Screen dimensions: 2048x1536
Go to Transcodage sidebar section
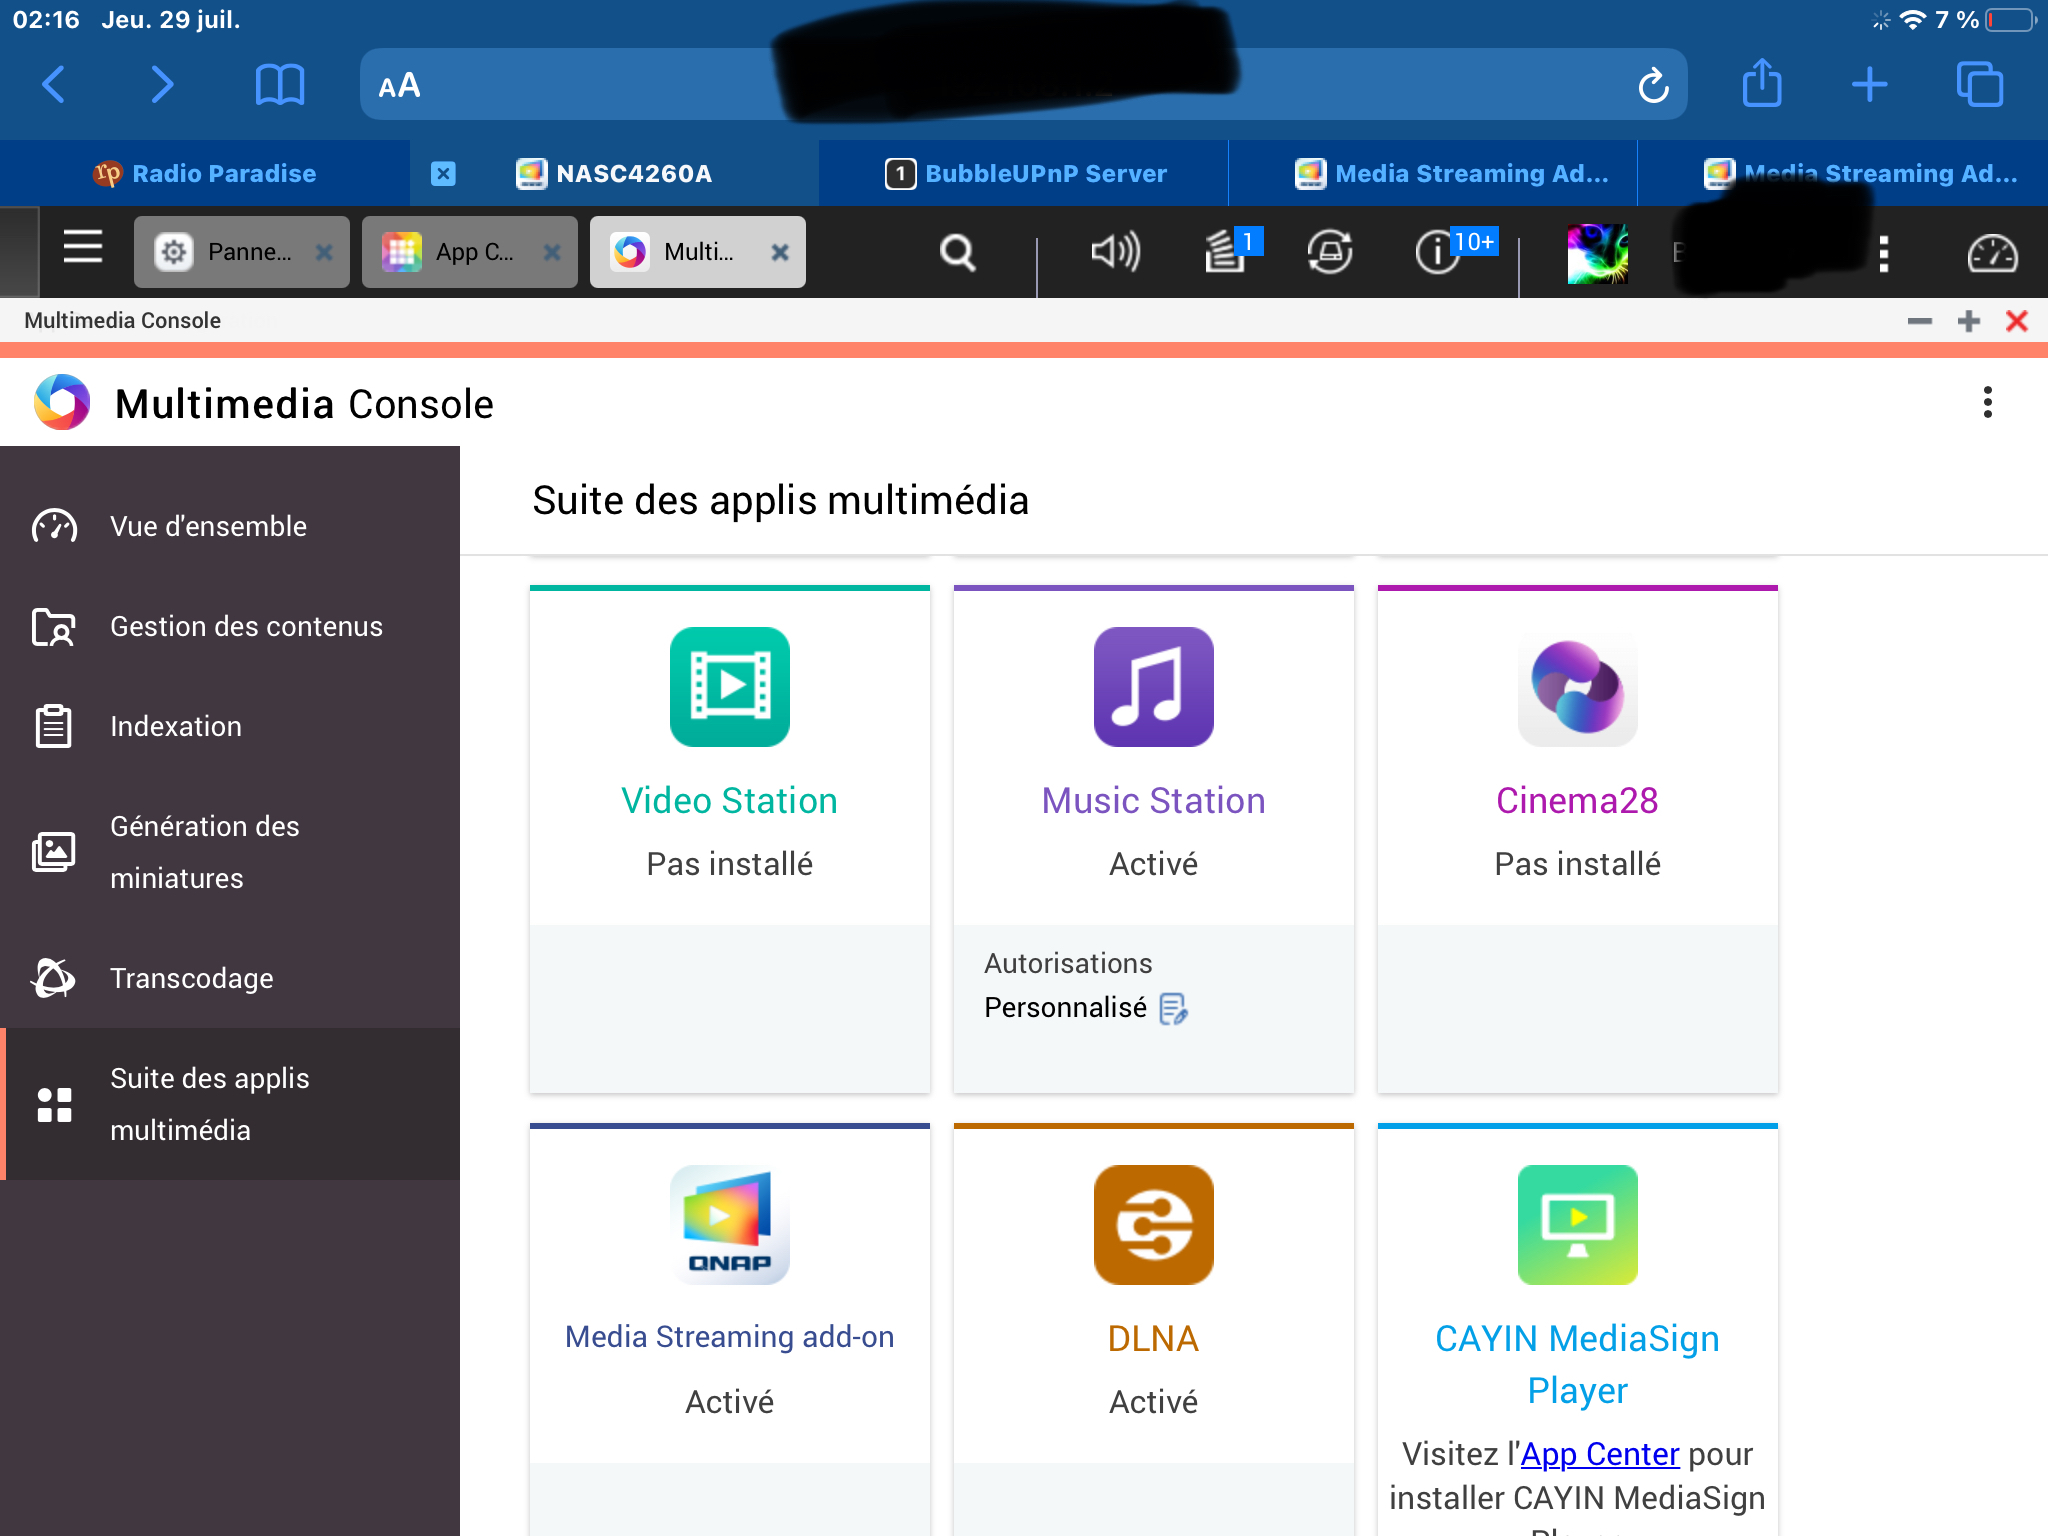[x=191, y=978]
